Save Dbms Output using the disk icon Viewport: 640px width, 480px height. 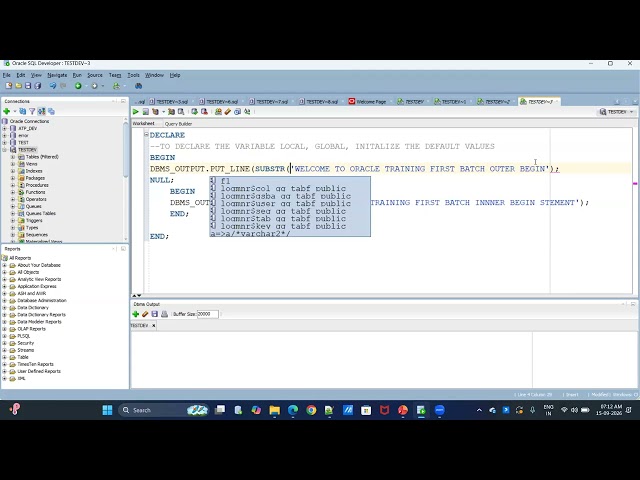pos(155,314)
